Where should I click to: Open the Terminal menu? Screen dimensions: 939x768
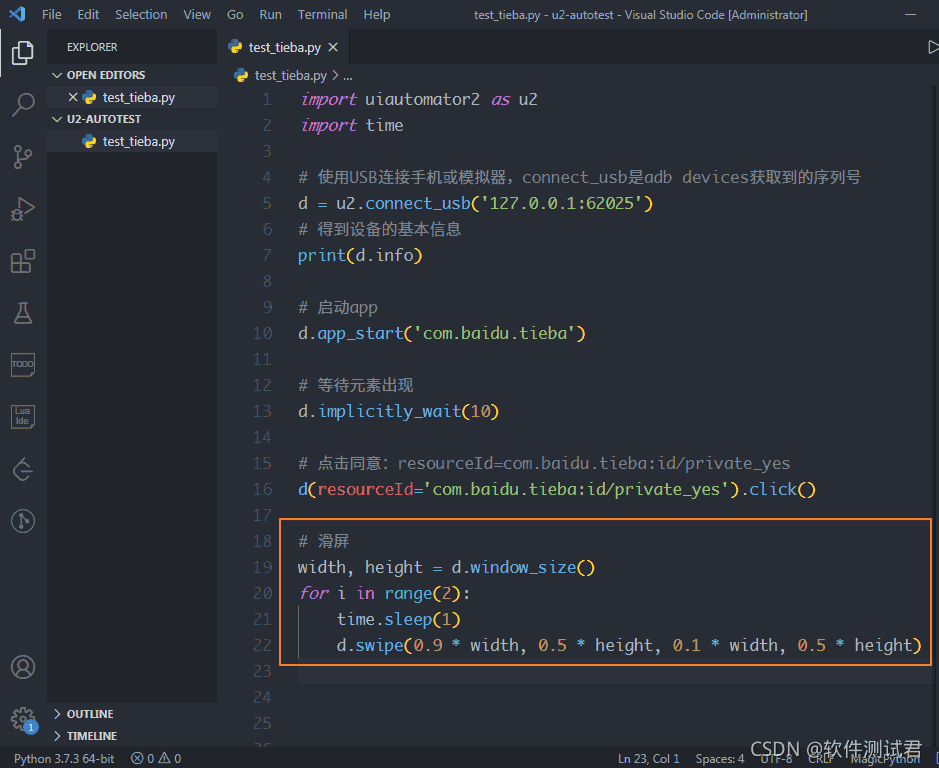pos(322,14)
